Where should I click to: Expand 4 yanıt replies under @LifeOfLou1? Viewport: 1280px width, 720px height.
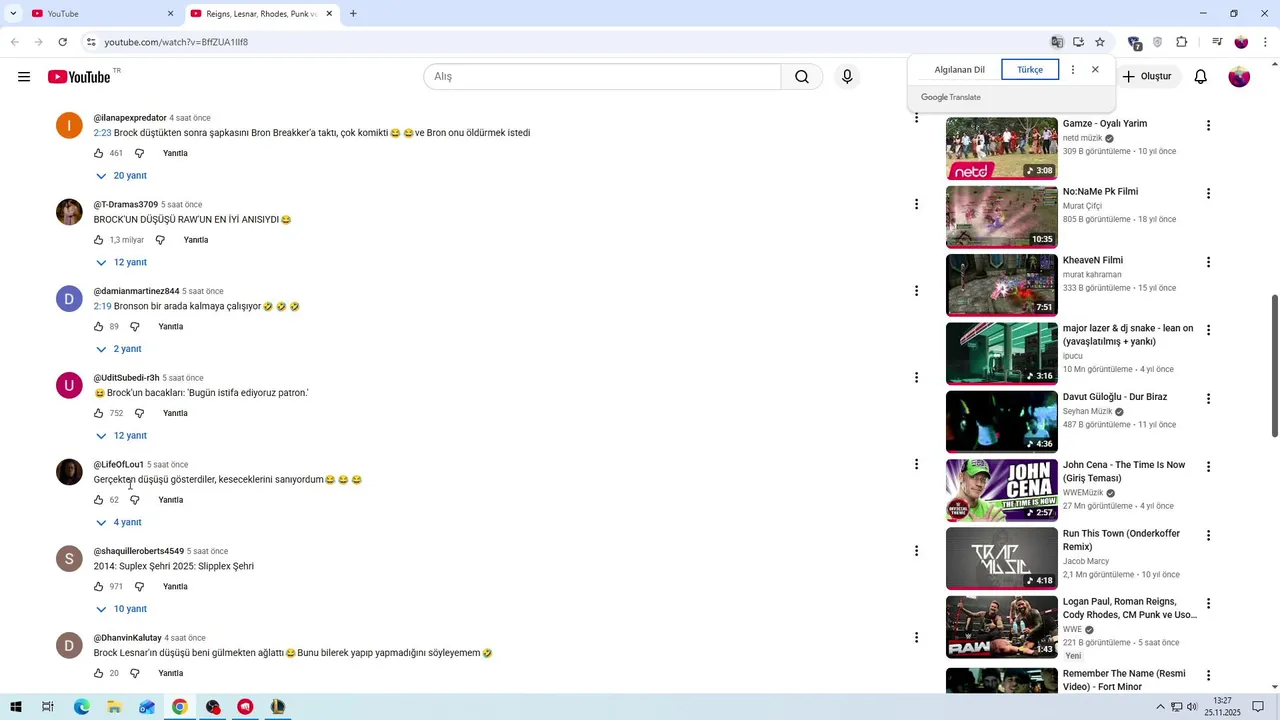tap(118, 522)
